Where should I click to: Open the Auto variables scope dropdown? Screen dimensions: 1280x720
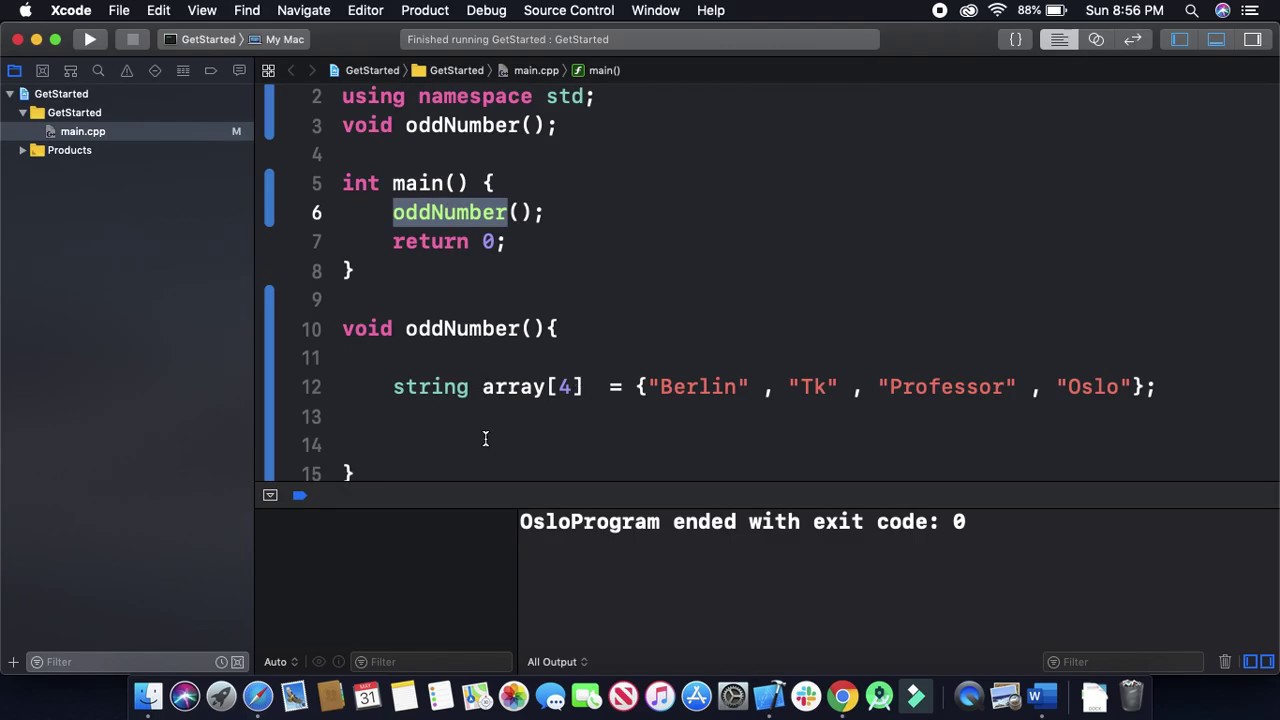coord(281,662)
